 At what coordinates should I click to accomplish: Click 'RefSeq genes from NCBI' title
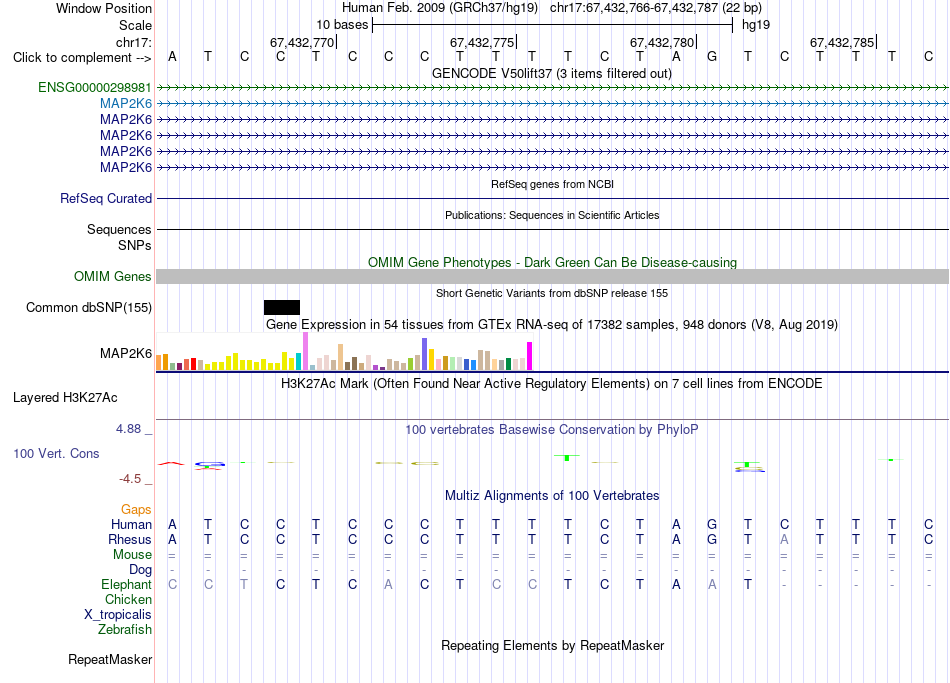[x=552, y=184]
